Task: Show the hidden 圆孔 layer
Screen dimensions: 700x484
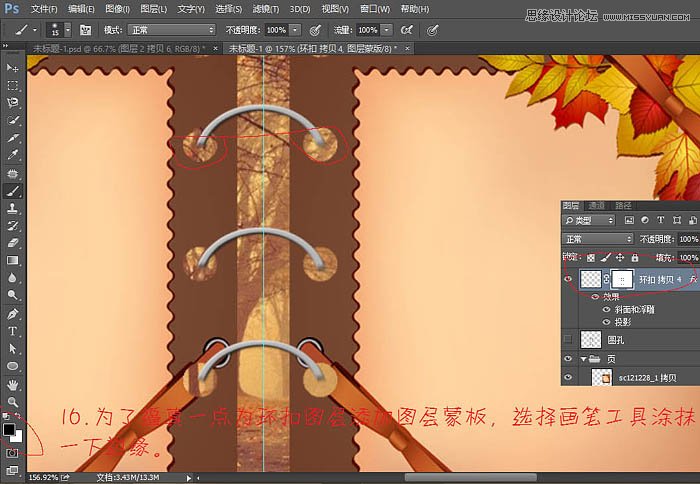Action: pos(569,339)
